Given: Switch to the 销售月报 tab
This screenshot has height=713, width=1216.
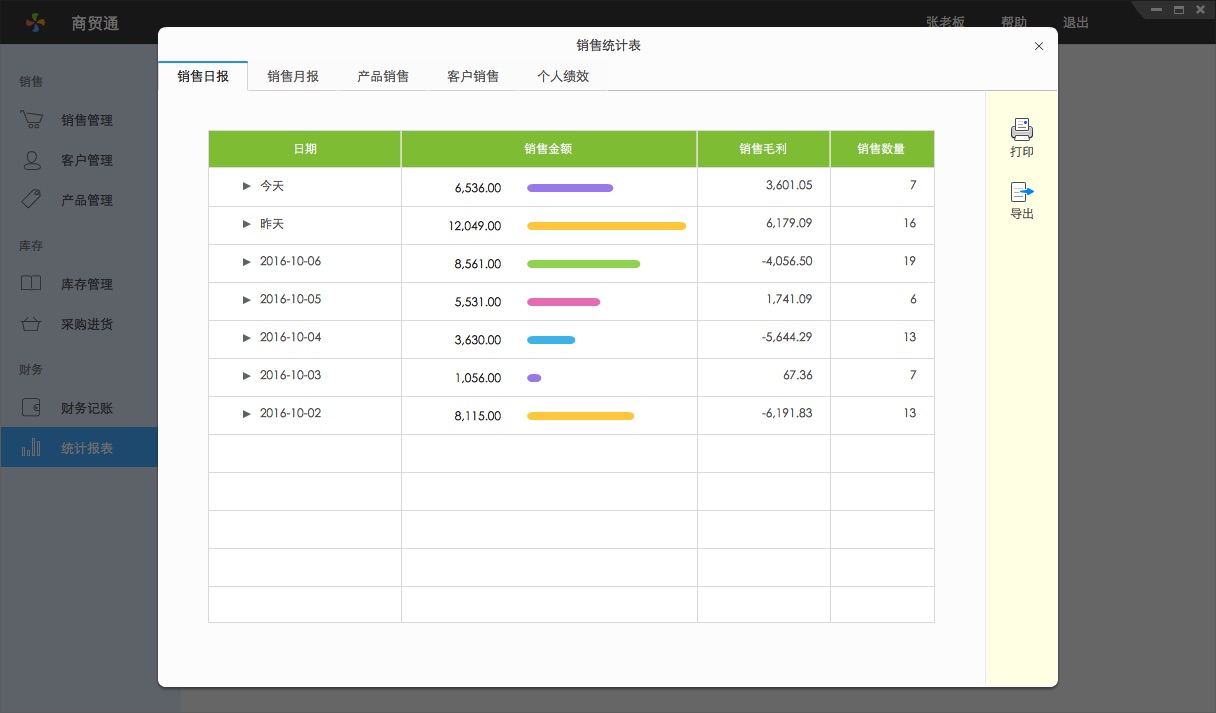Looking at the screenshot, I should click(292, 75).
